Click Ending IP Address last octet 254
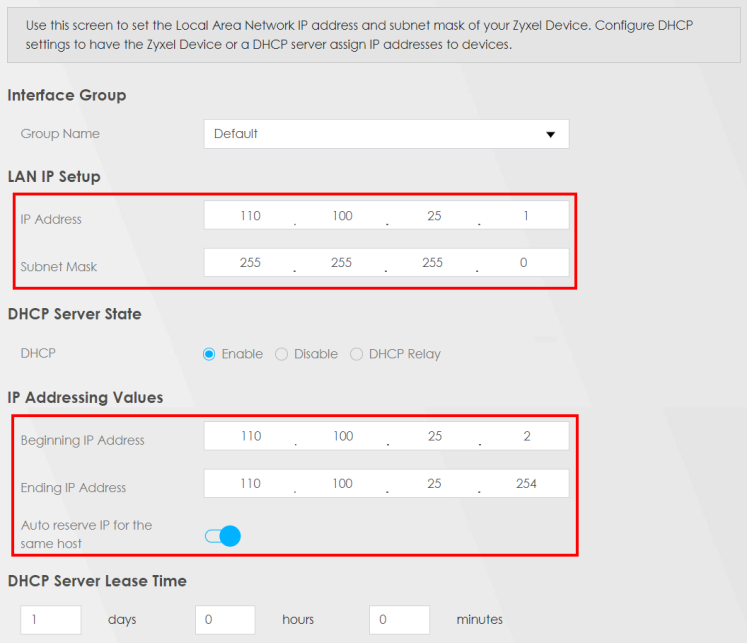747x643 pixels. pyautogui.click(x=526, y=483)
